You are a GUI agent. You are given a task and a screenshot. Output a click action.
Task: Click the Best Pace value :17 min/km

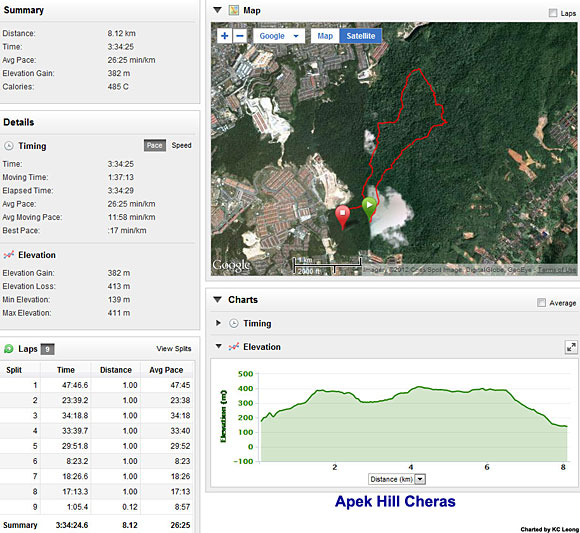[127, 230]
